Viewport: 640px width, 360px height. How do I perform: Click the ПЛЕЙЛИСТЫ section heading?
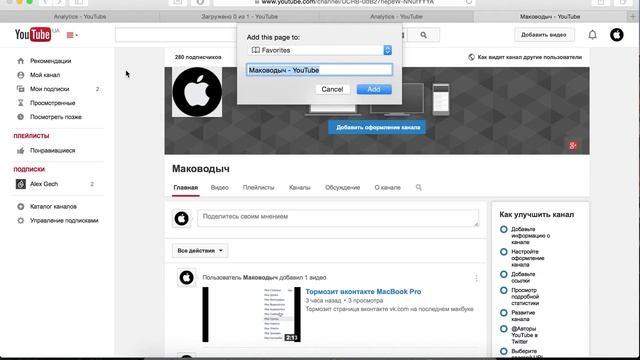point(31,136)
